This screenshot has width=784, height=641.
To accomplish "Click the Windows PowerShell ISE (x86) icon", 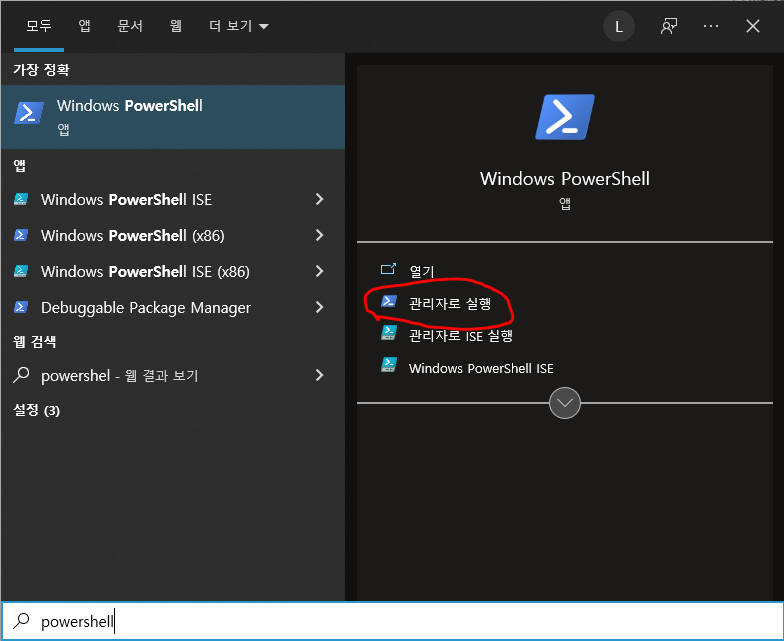I will 20,271.
